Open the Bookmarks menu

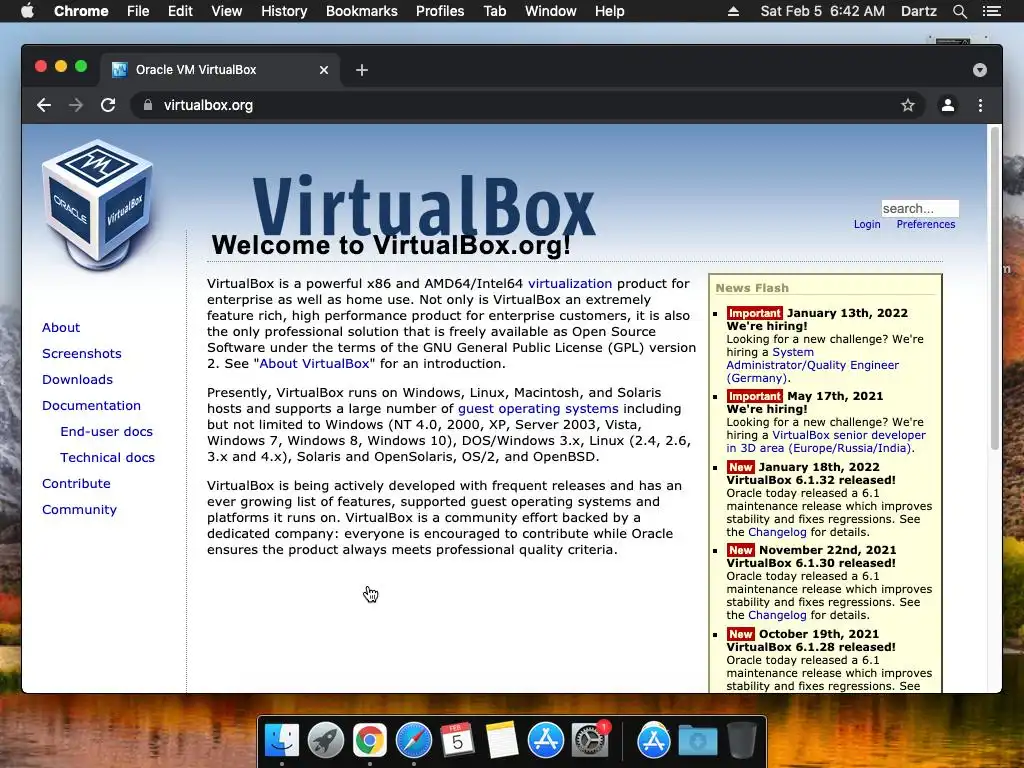pyautogui.click(x=362, y=11)
